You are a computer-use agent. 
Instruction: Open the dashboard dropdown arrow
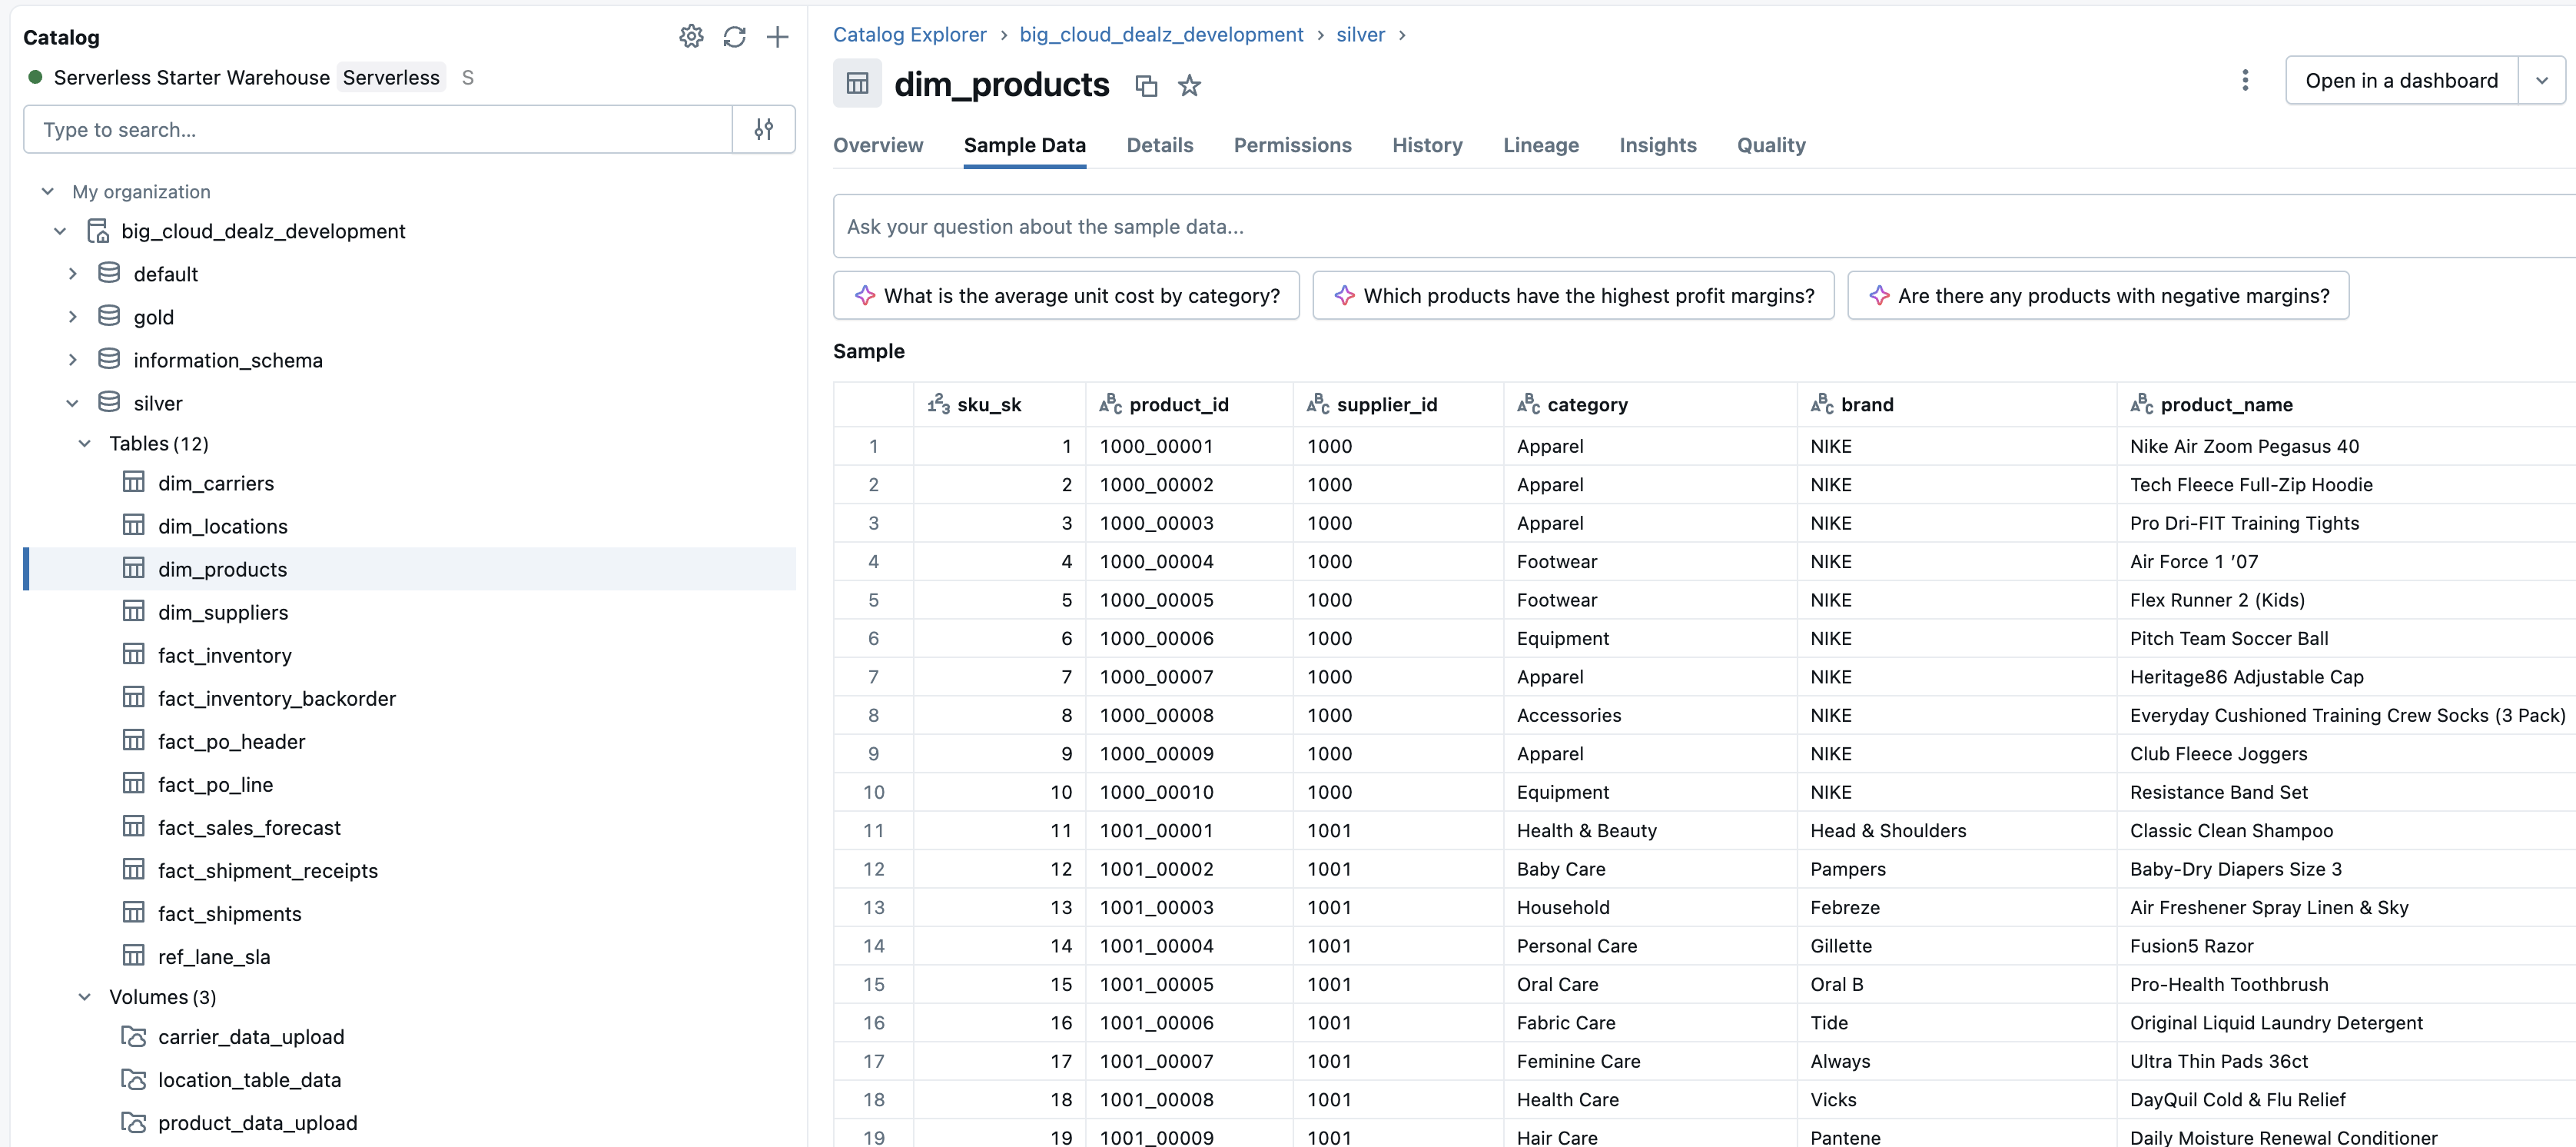click(2541, 80)
